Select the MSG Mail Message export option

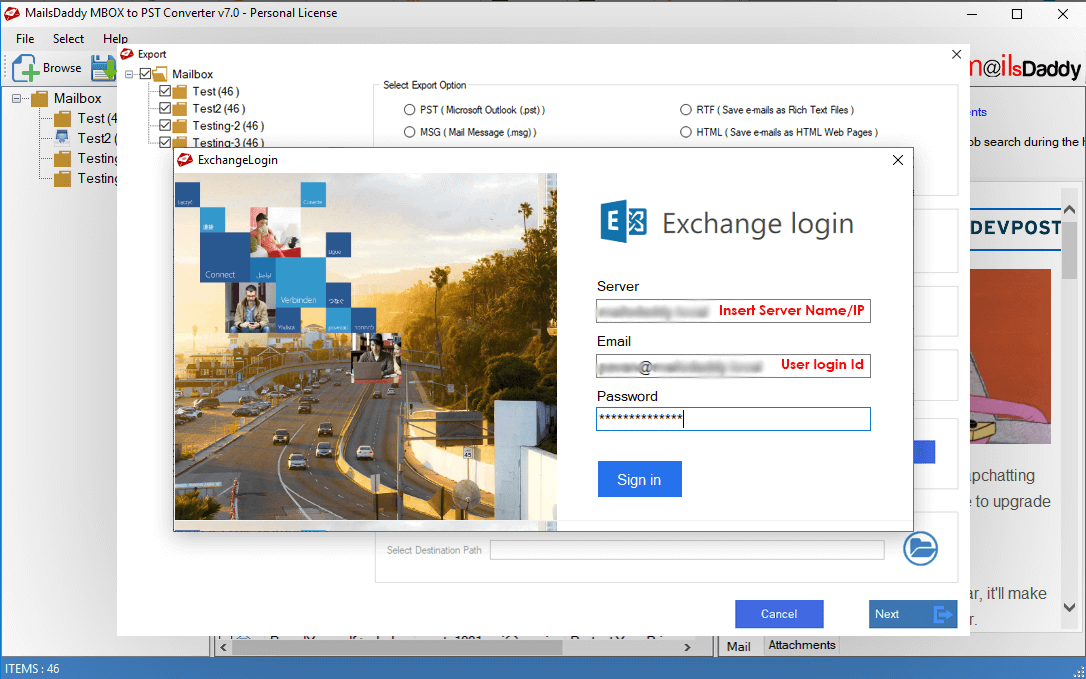click(x=409, y=132)
